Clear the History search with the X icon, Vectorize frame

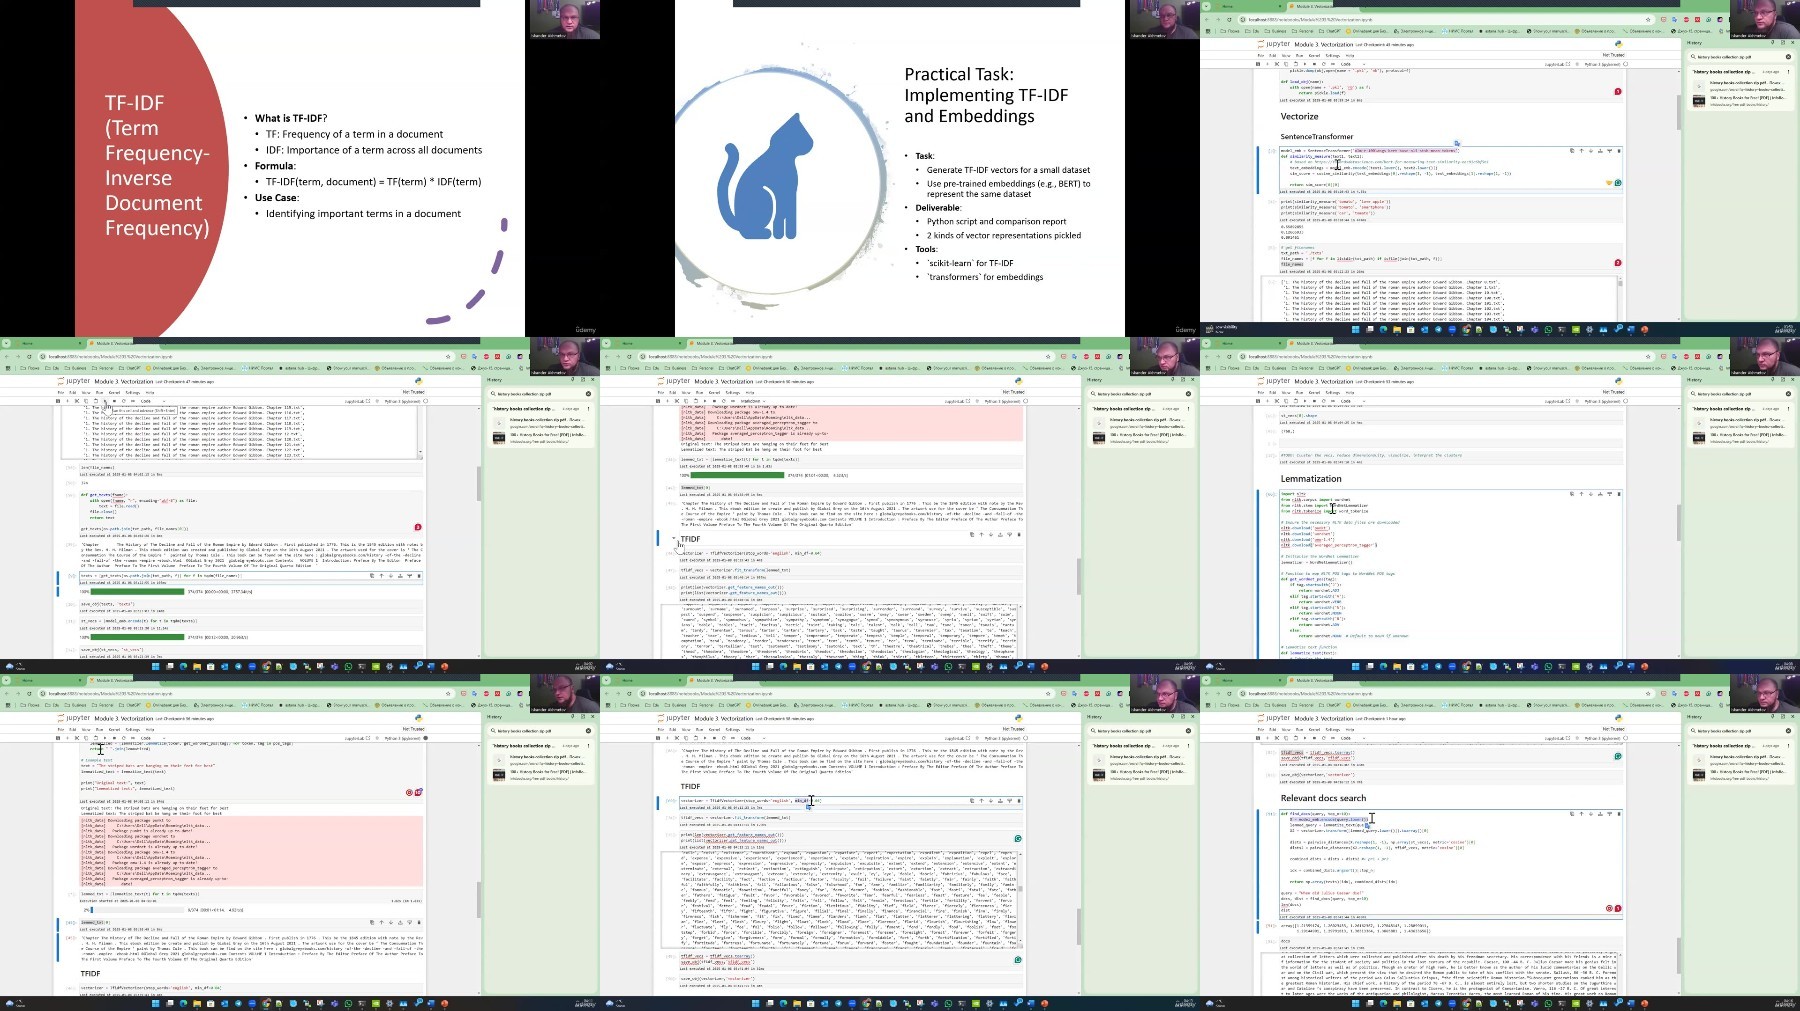pyautogui.click(x=1788, y=57)
